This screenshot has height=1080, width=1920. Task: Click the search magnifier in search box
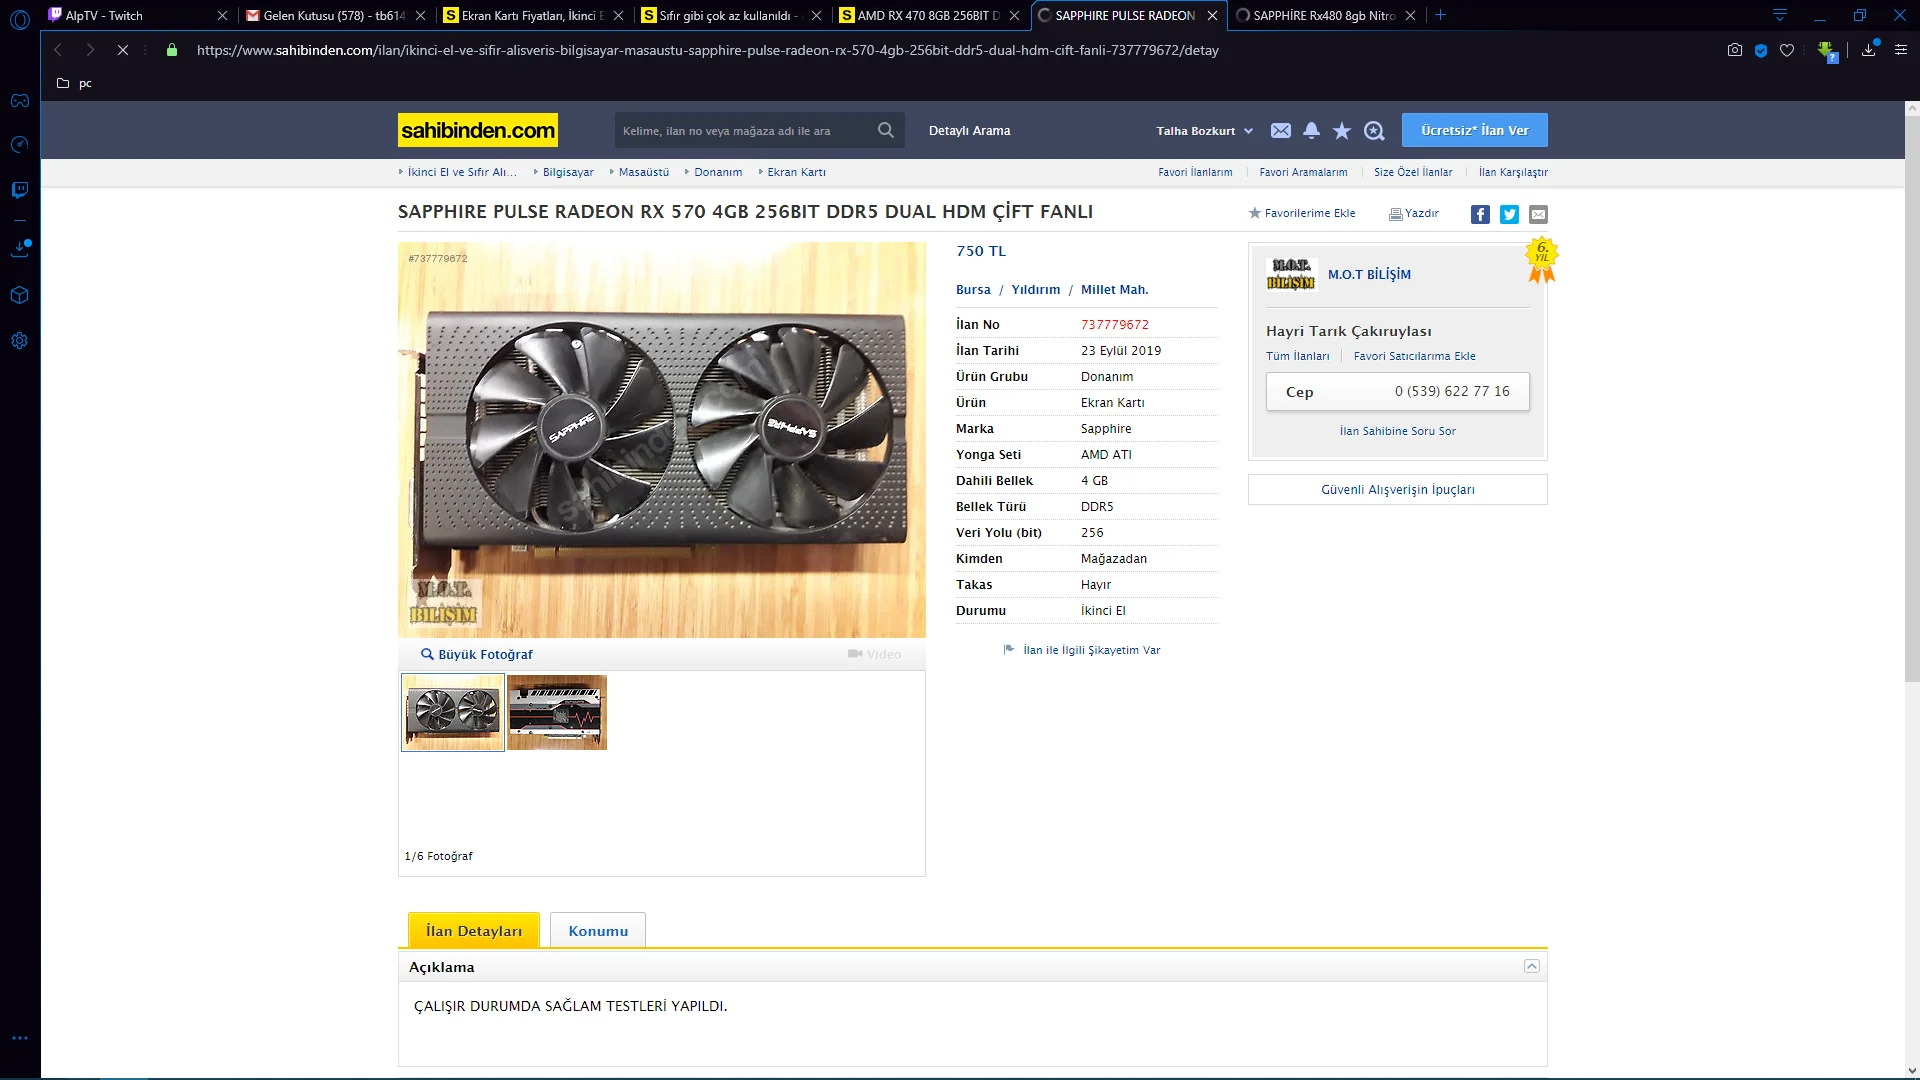[x=885, y=131]
